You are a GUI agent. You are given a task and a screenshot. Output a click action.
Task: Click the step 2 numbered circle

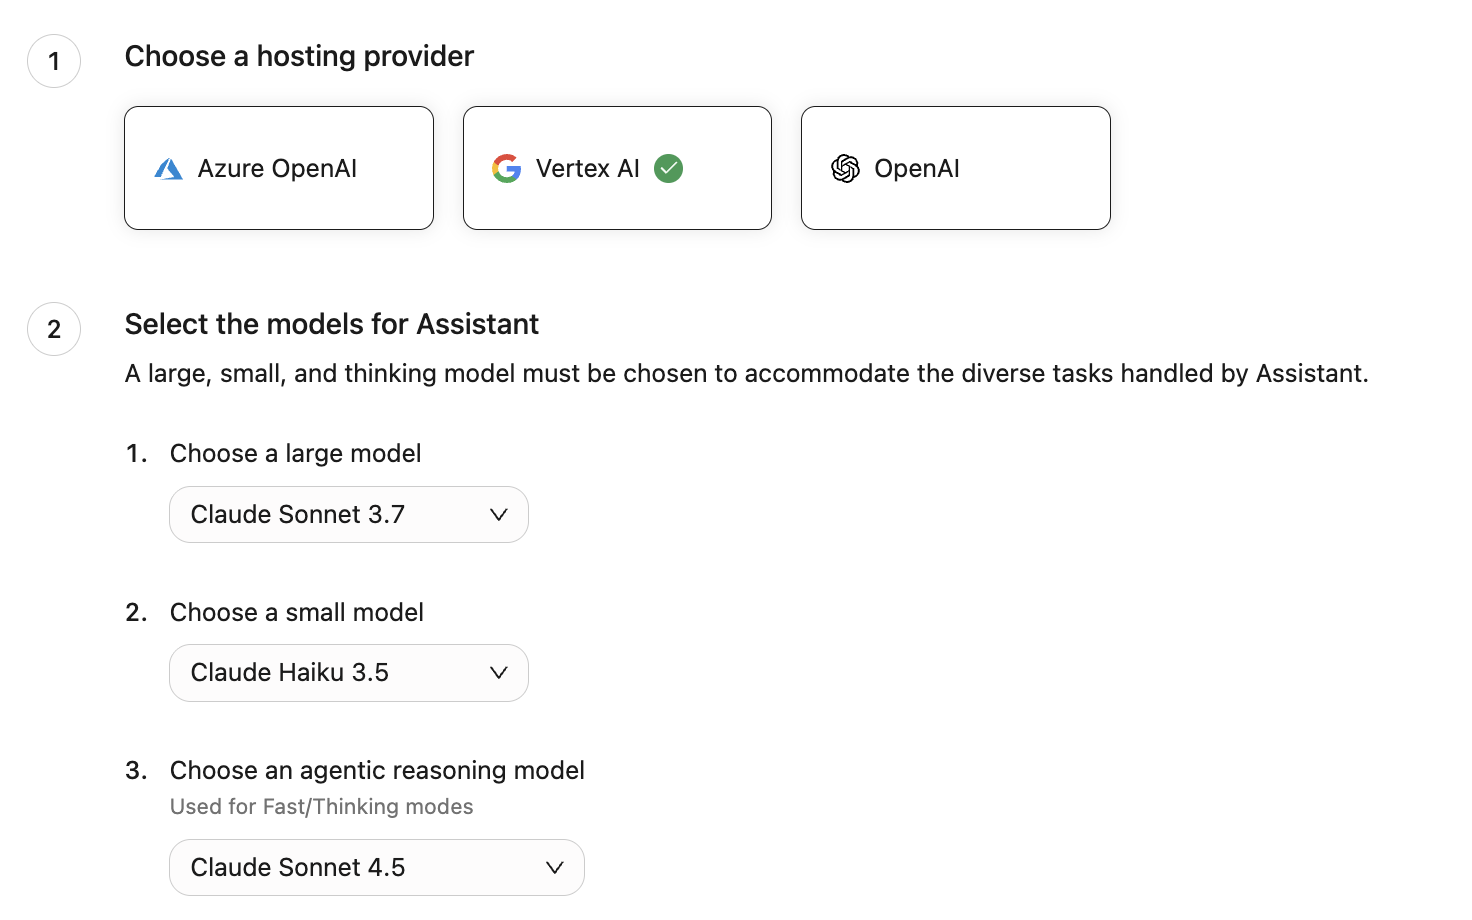point(53,329)
